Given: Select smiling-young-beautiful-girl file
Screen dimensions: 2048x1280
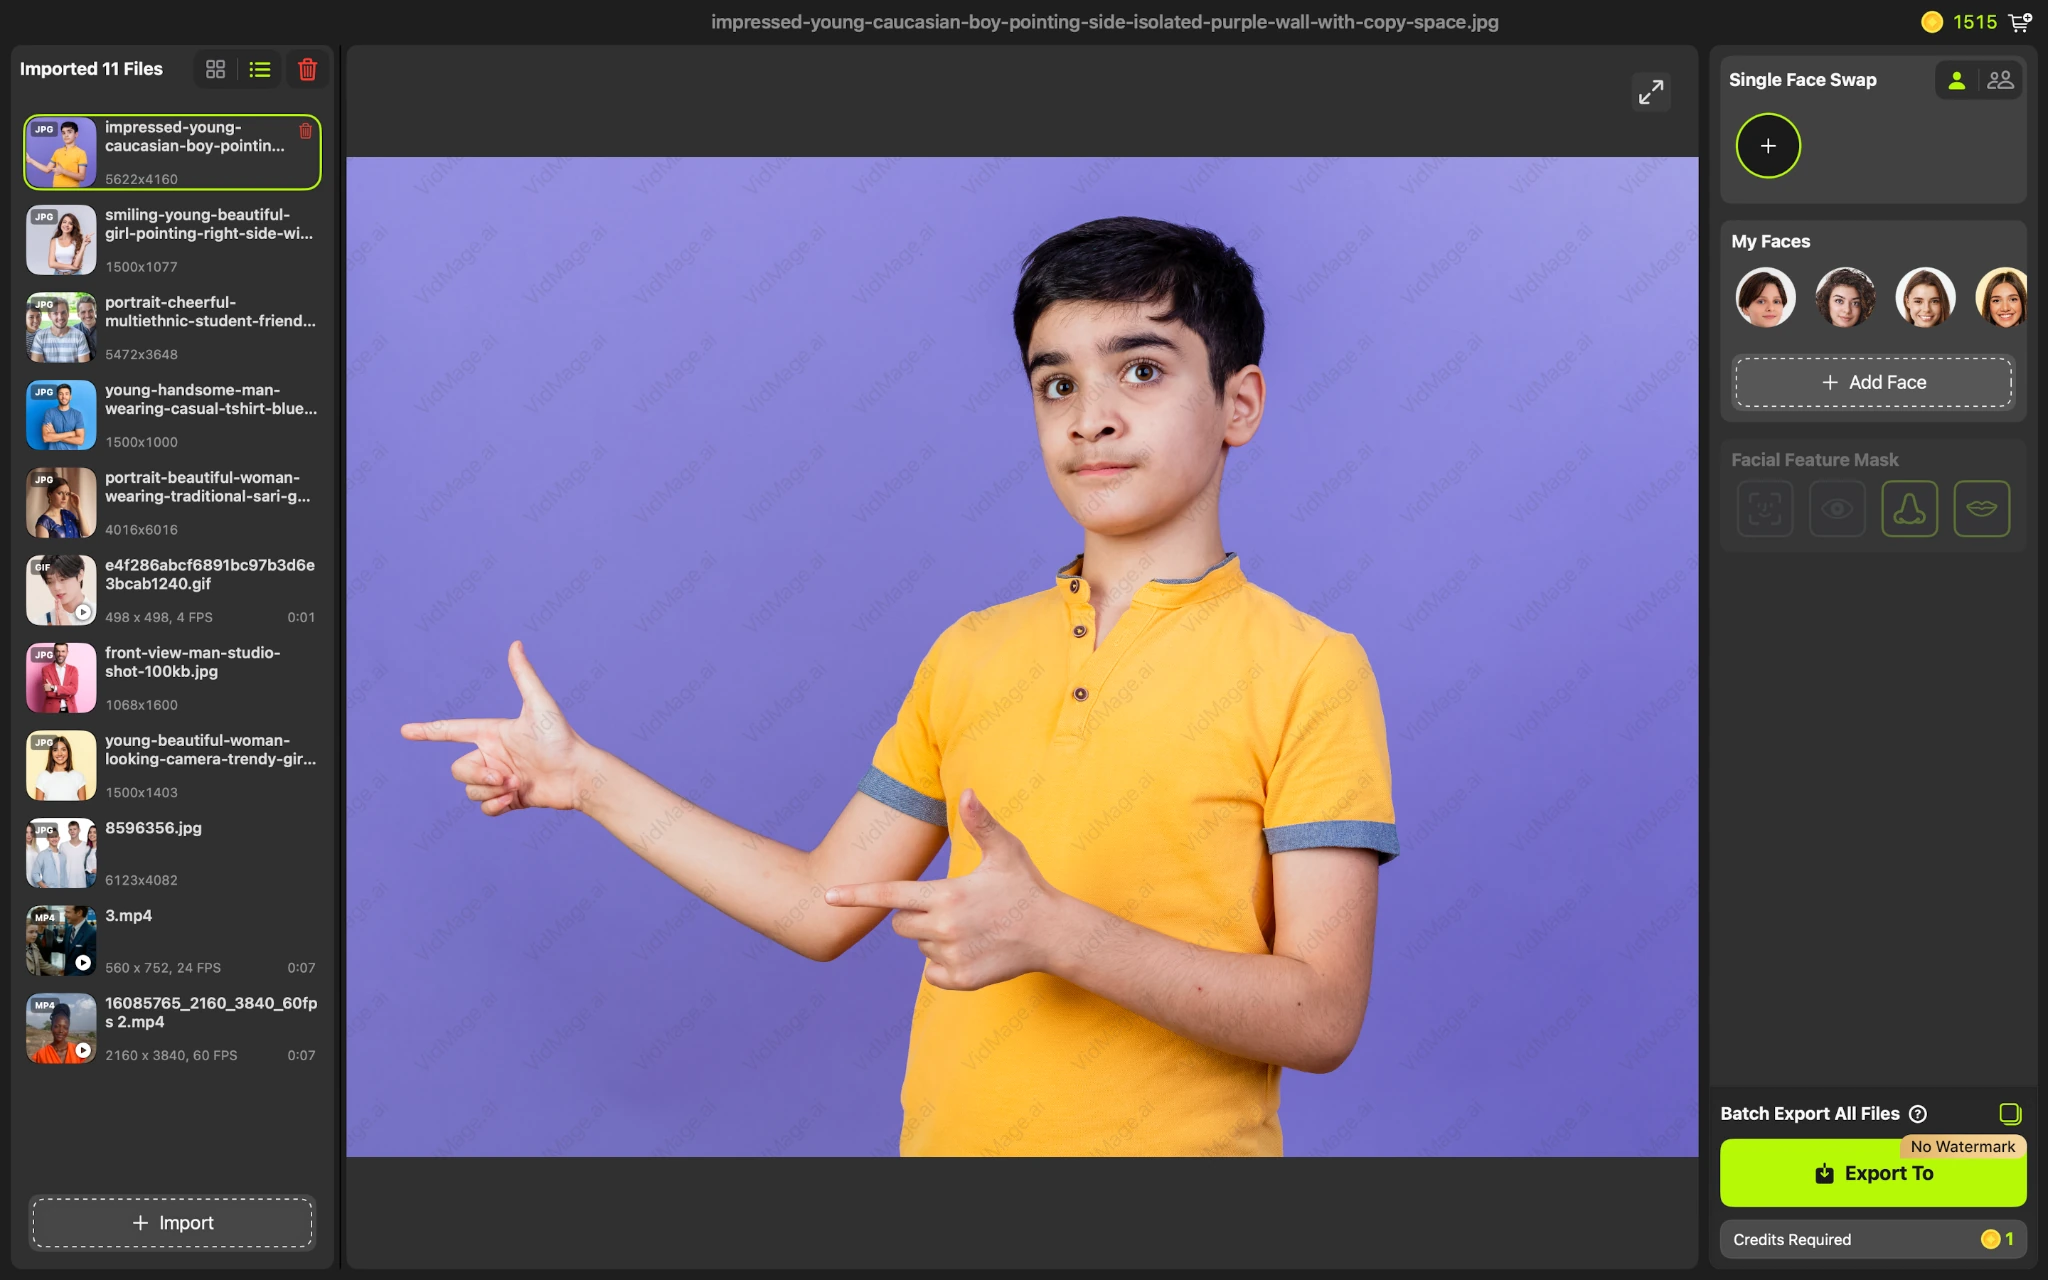Looking at the screenshot, I should (x=172, y=240).
